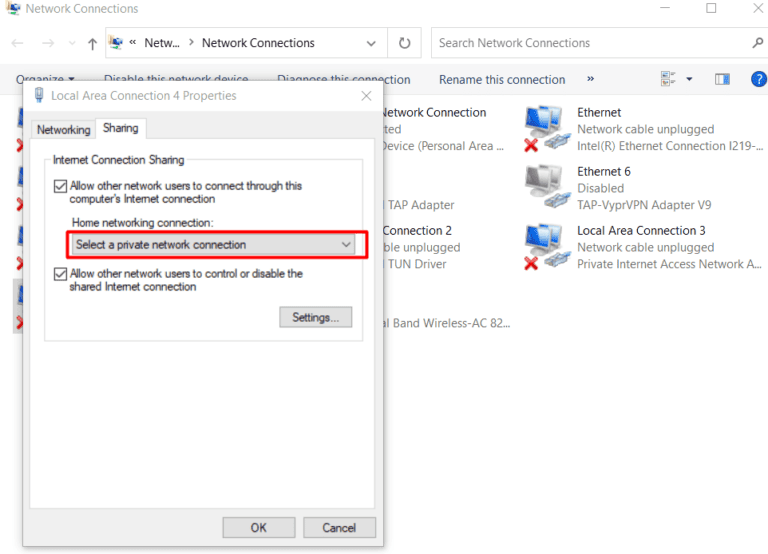Viewport: 768px width, 554px height.
Task: Click the Settings... button
Action: point(315,317)
